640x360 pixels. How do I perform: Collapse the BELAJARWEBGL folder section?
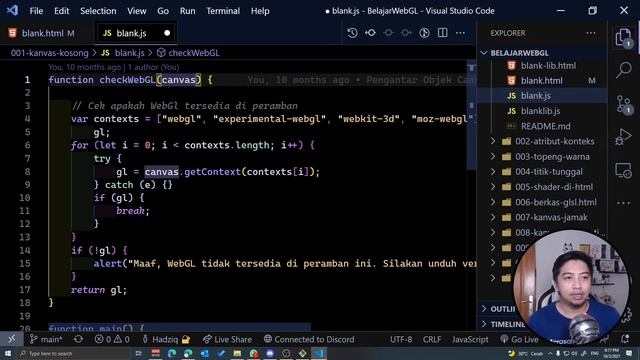point(541,53)
